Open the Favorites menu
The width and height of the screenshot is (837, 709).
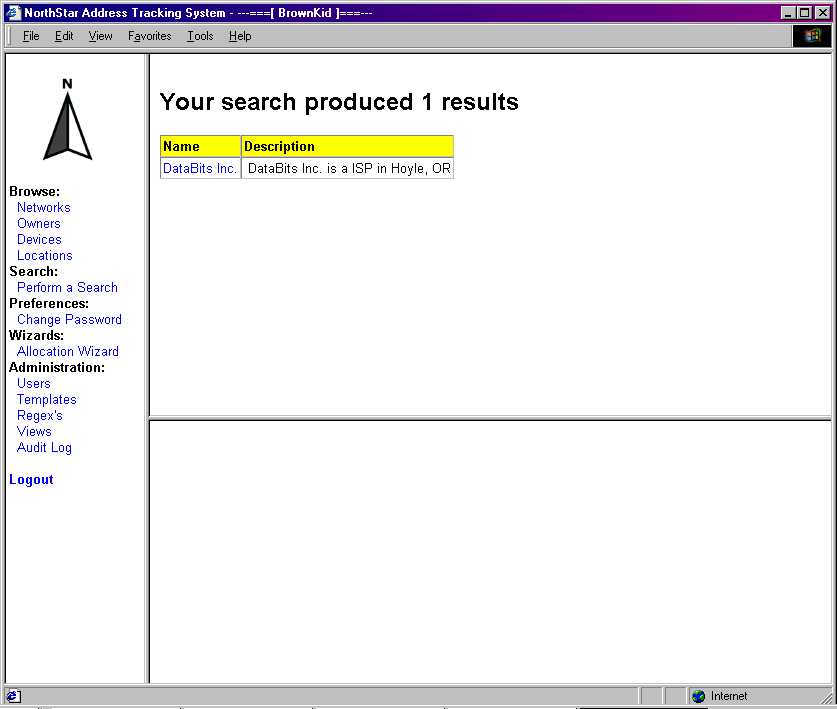tap(149, 36)
